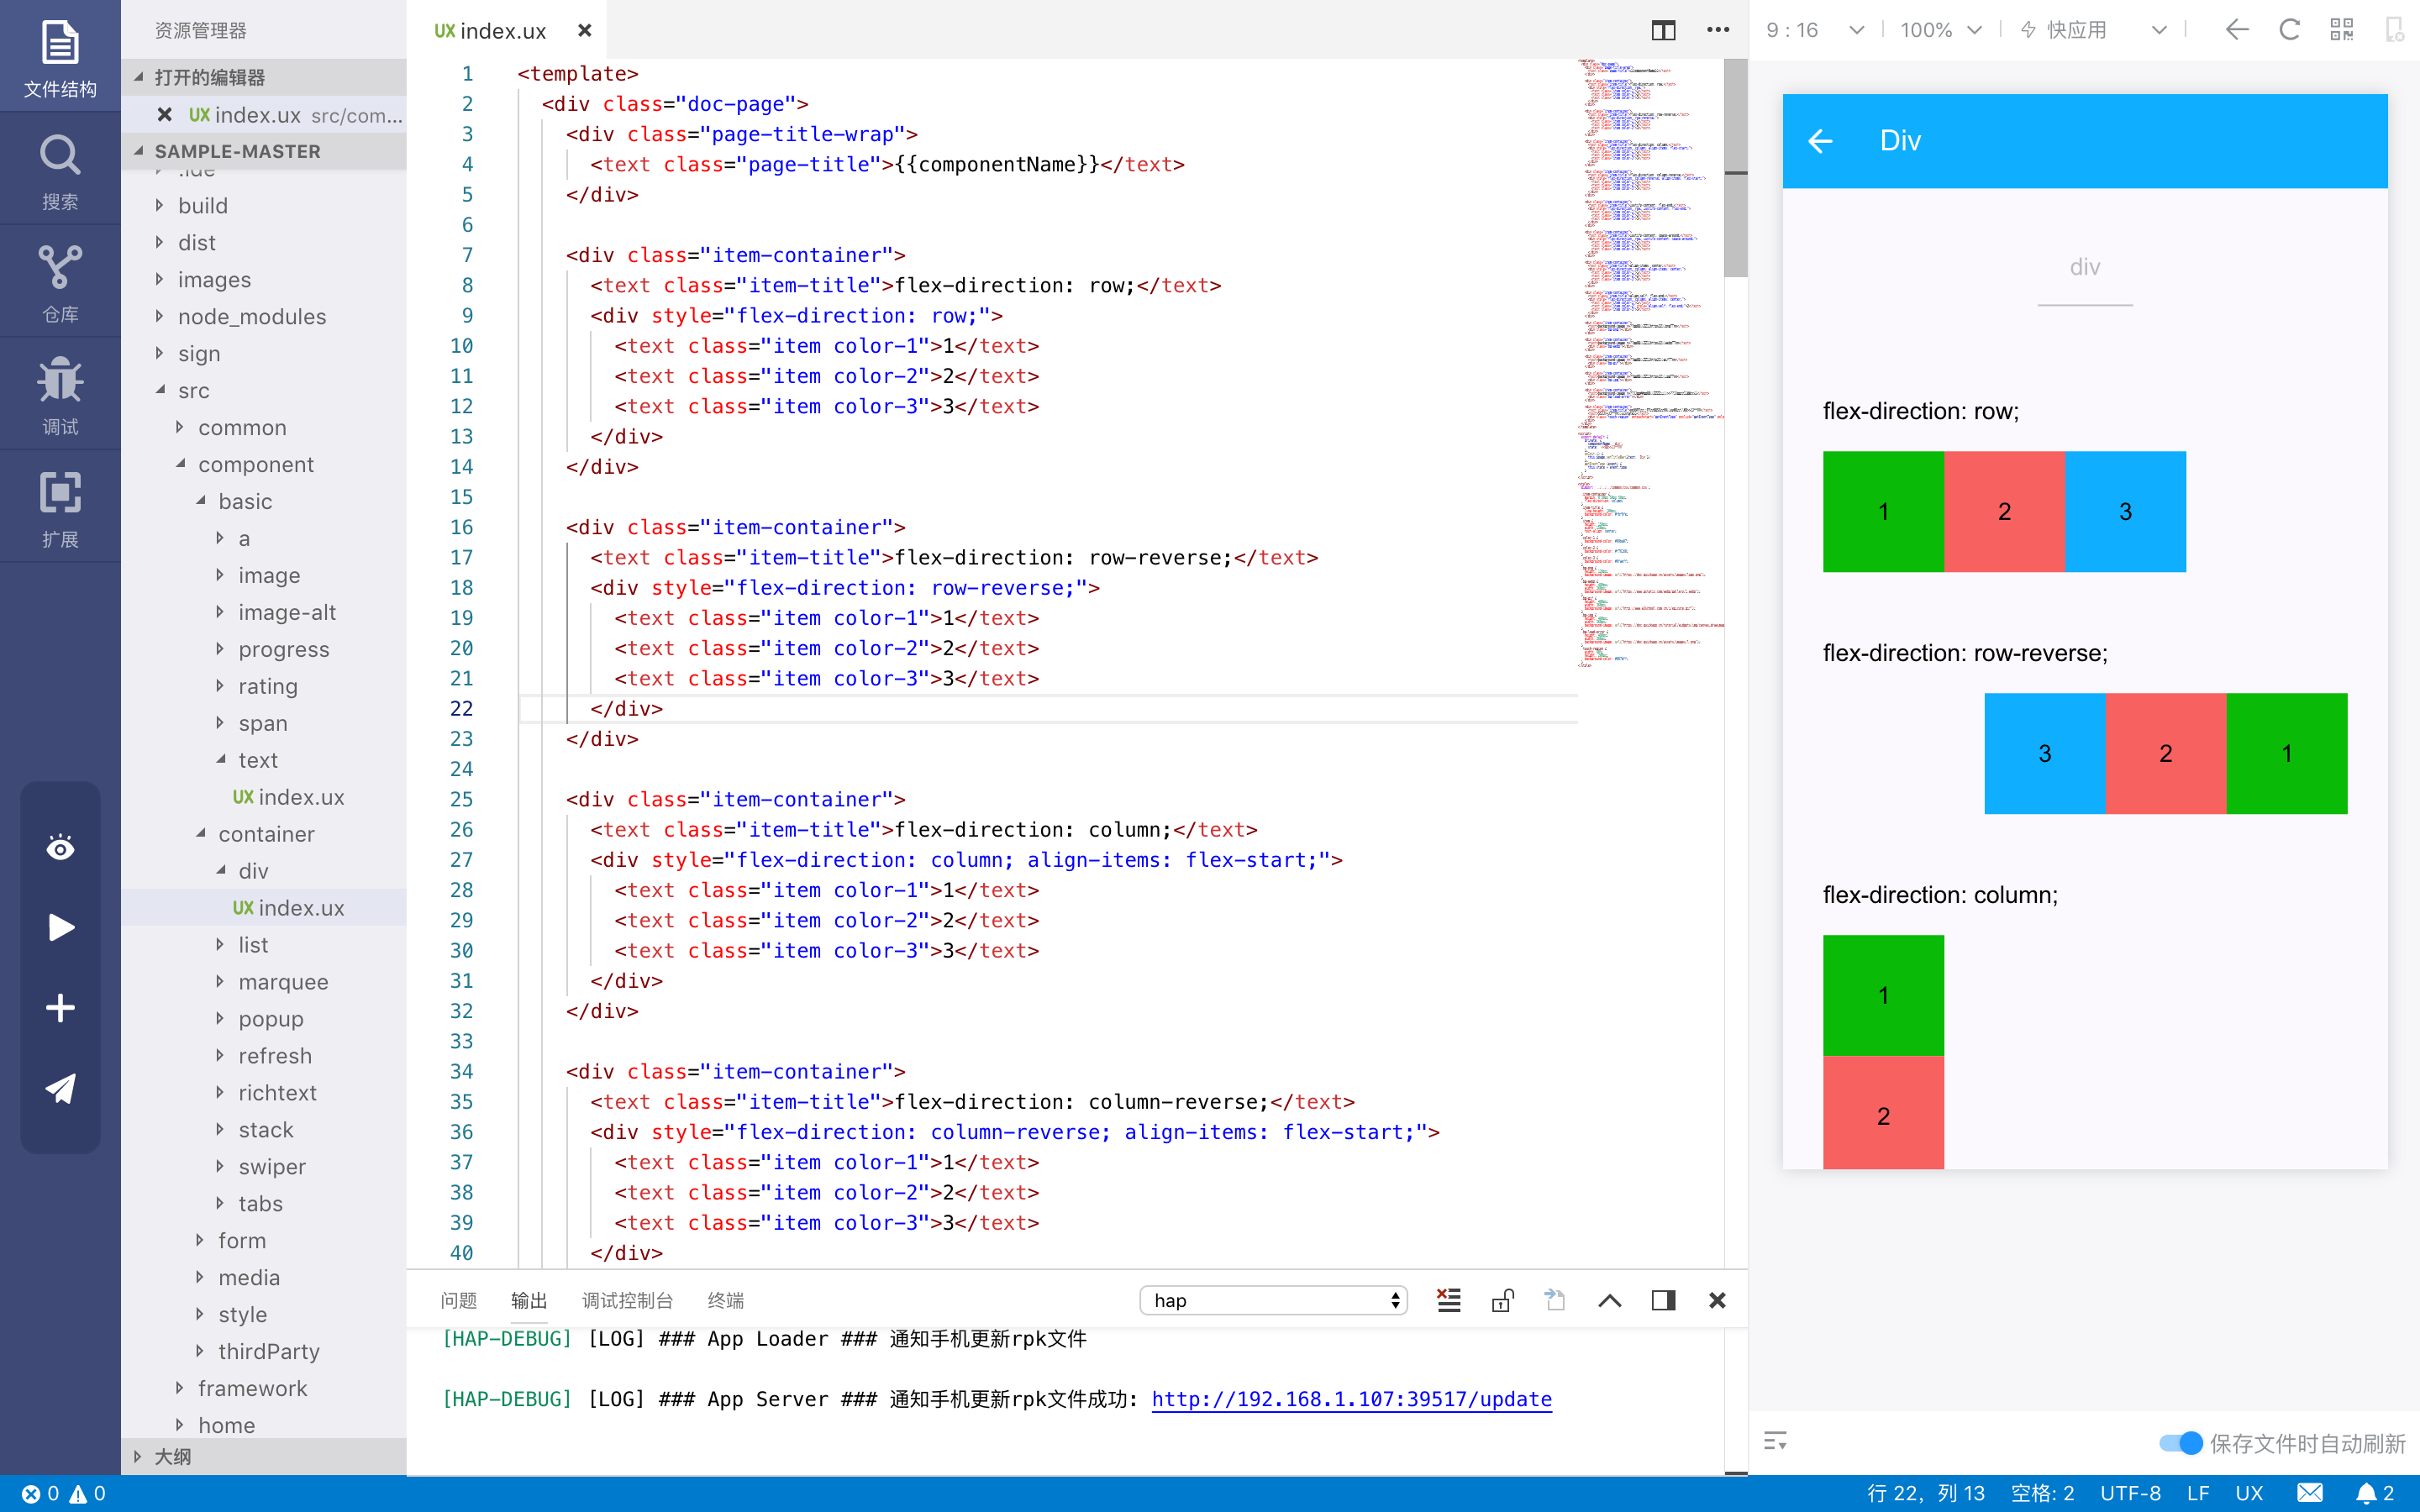2420x1512 pixels.
Task: Refresh the preview with reload icon
Action: 2289,30
